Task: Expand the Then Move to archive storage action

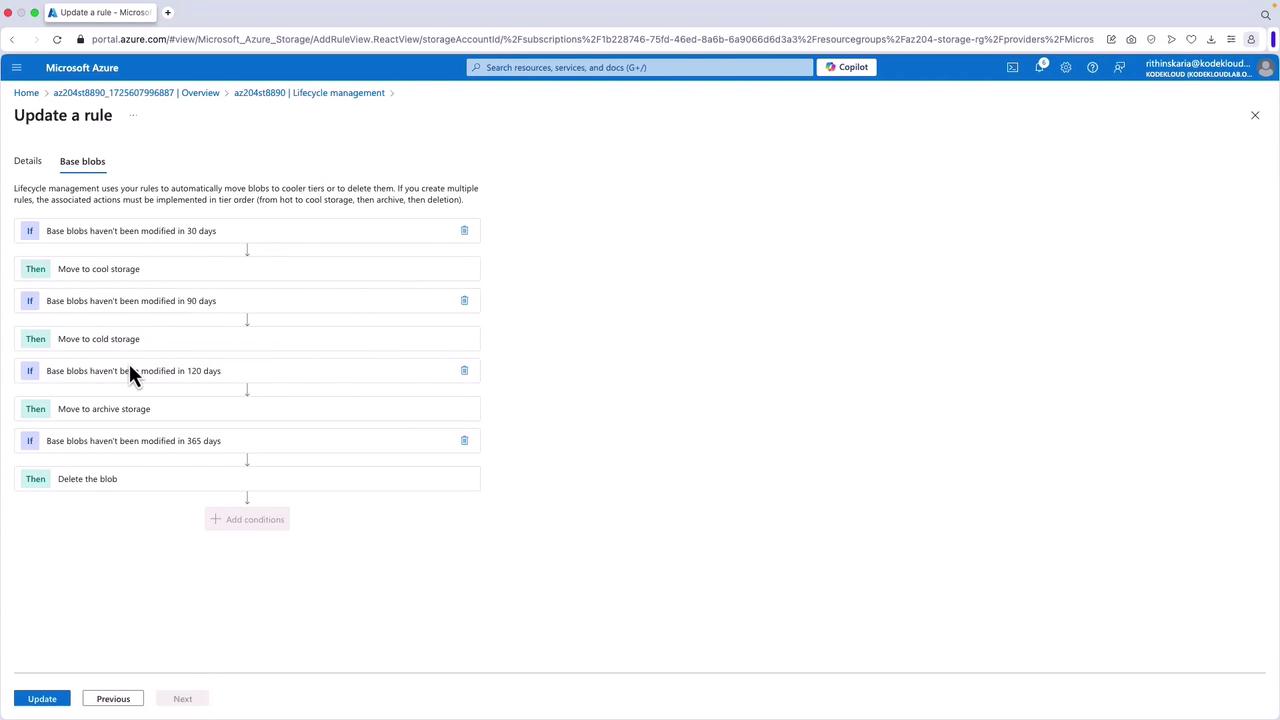Action: click(x=247, y=409)
